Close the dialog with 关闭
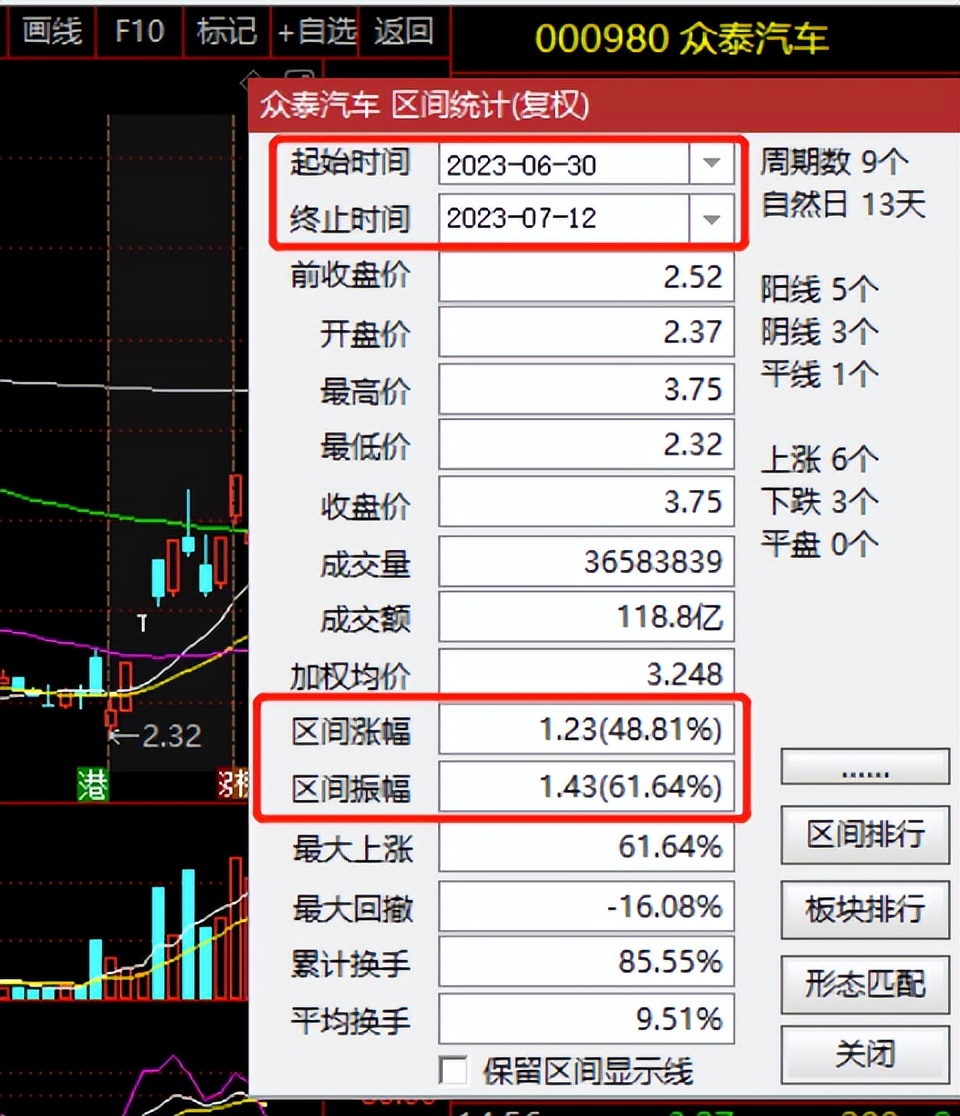 (x=864, y=1053)
